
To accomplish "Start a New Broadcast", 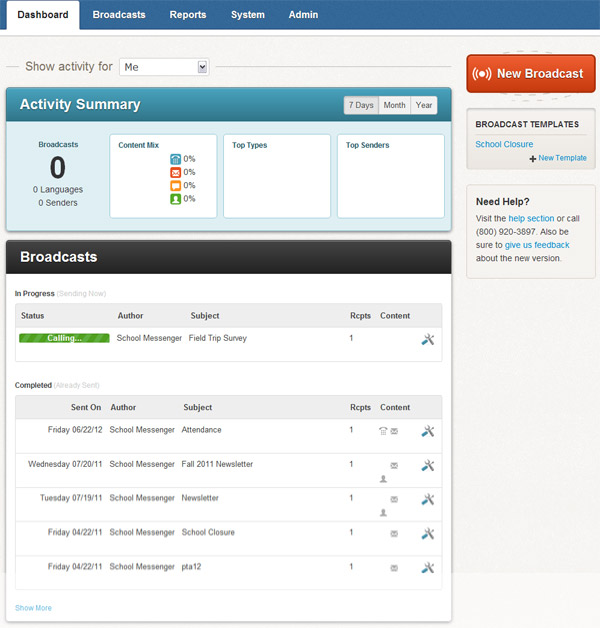I will tap(530, 73).
